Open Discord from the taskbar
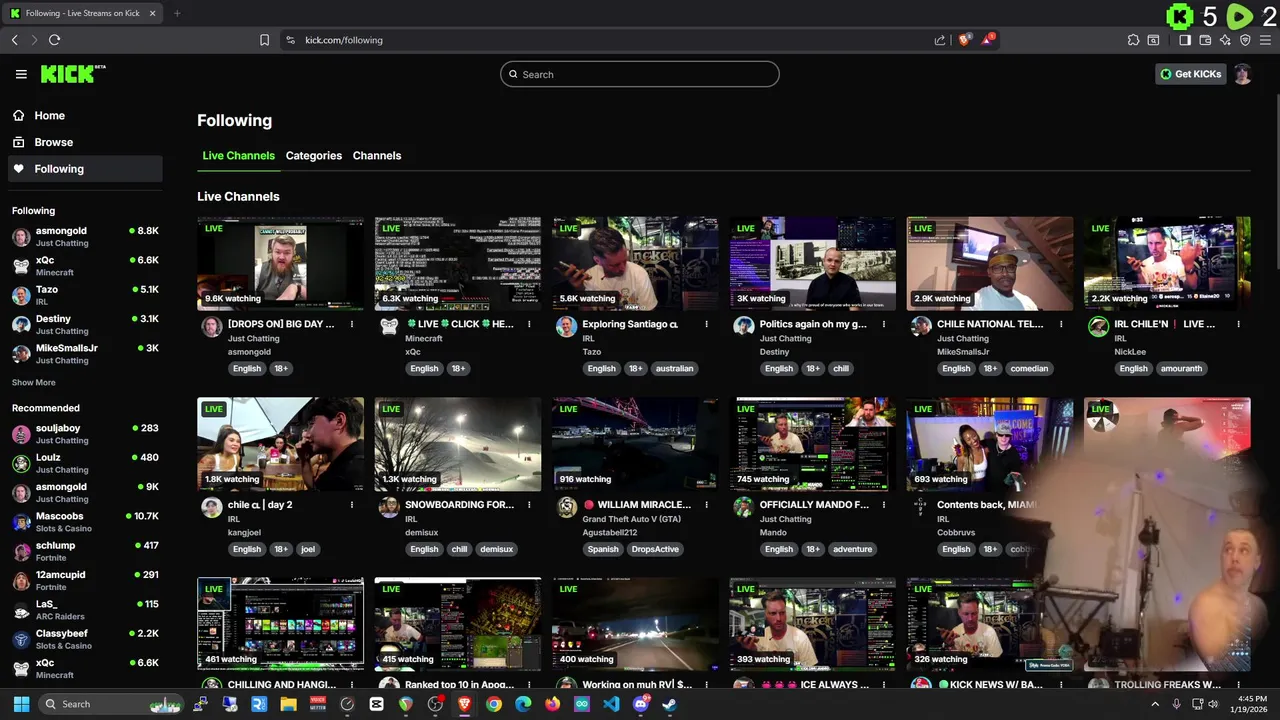Image resolution: width=1280 pixels, height=720 pixels. click(x=641, y=704)
